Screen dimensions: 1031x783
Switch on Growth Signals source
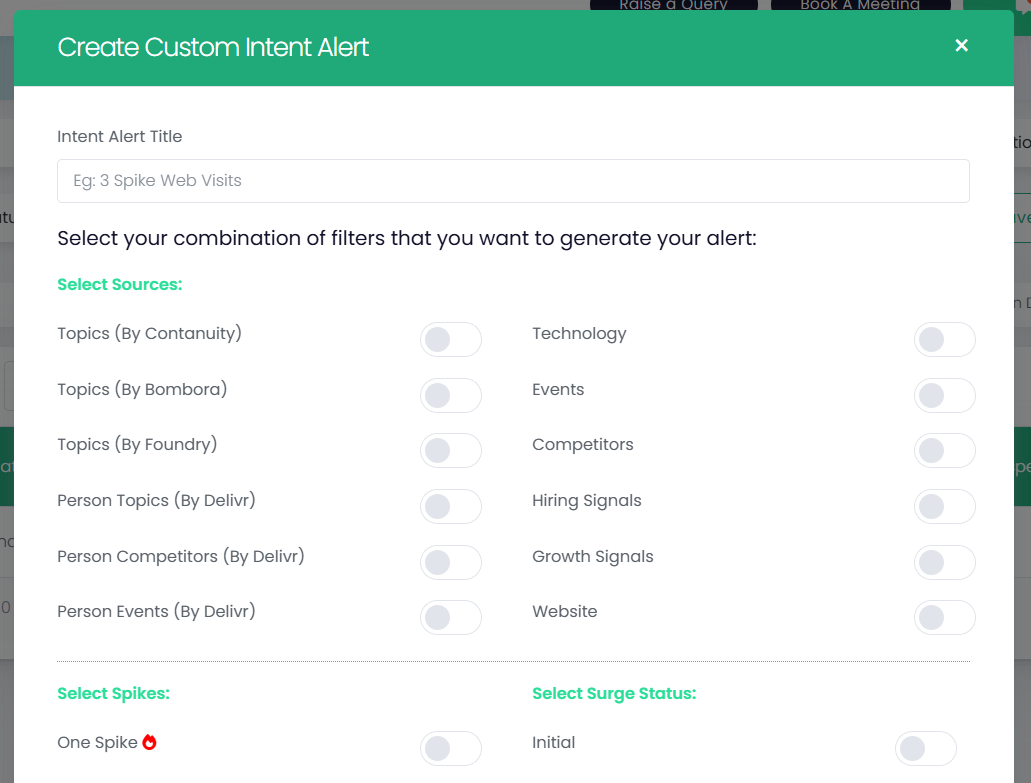click(x=944, y=563)
